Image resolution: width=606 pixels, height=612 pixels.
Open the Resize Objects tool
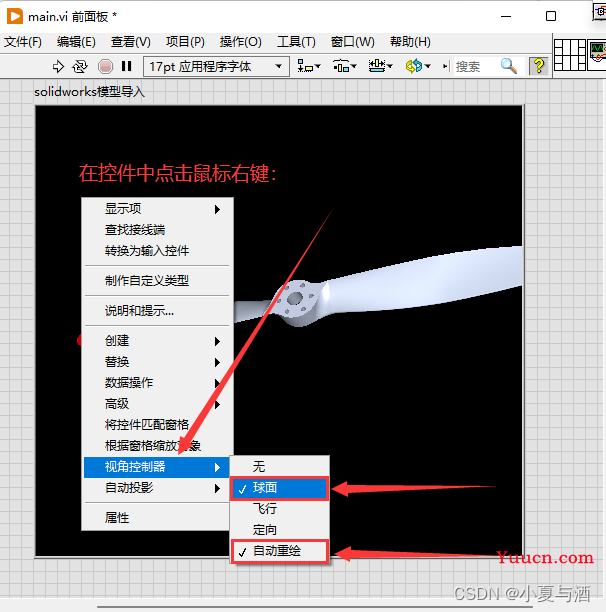click(x=380, y=66)
